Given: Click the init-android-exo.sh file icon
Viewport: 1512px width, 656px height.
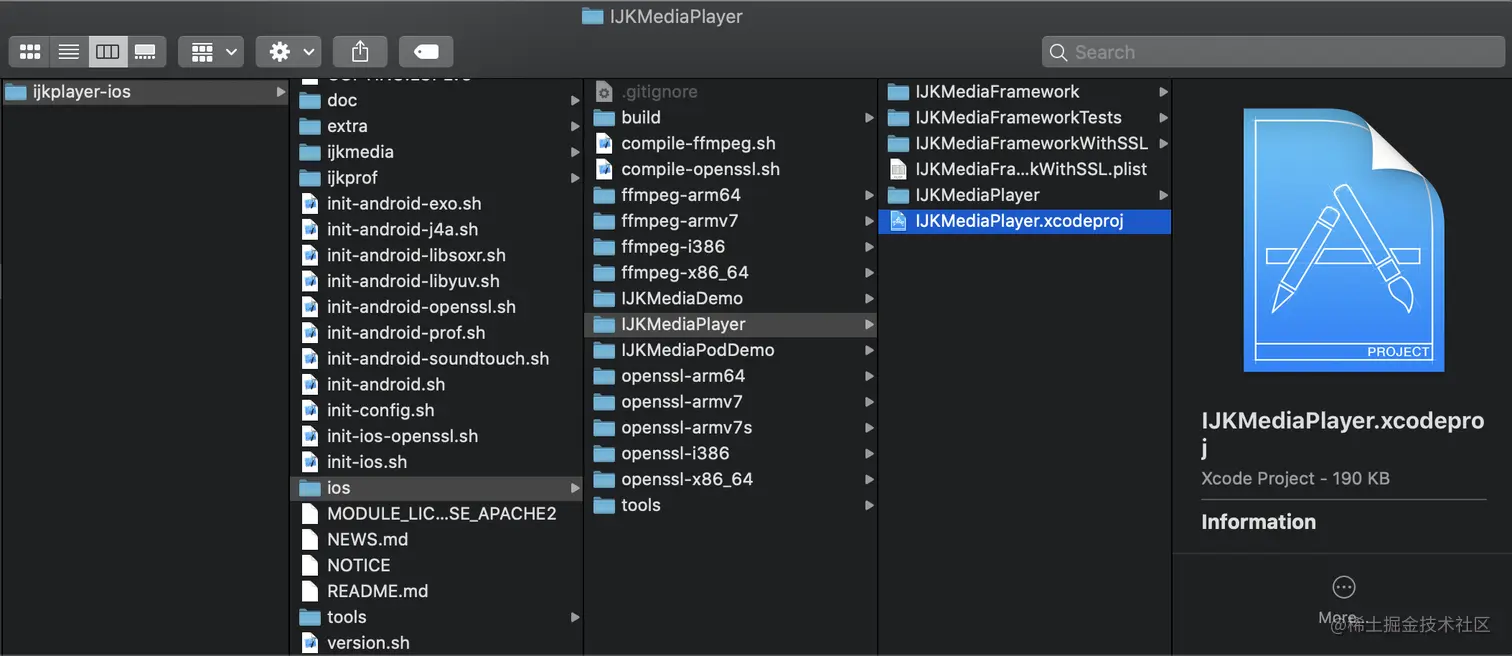Looking at the screenshot, I should pyautogui.click(x=309, y=203).
